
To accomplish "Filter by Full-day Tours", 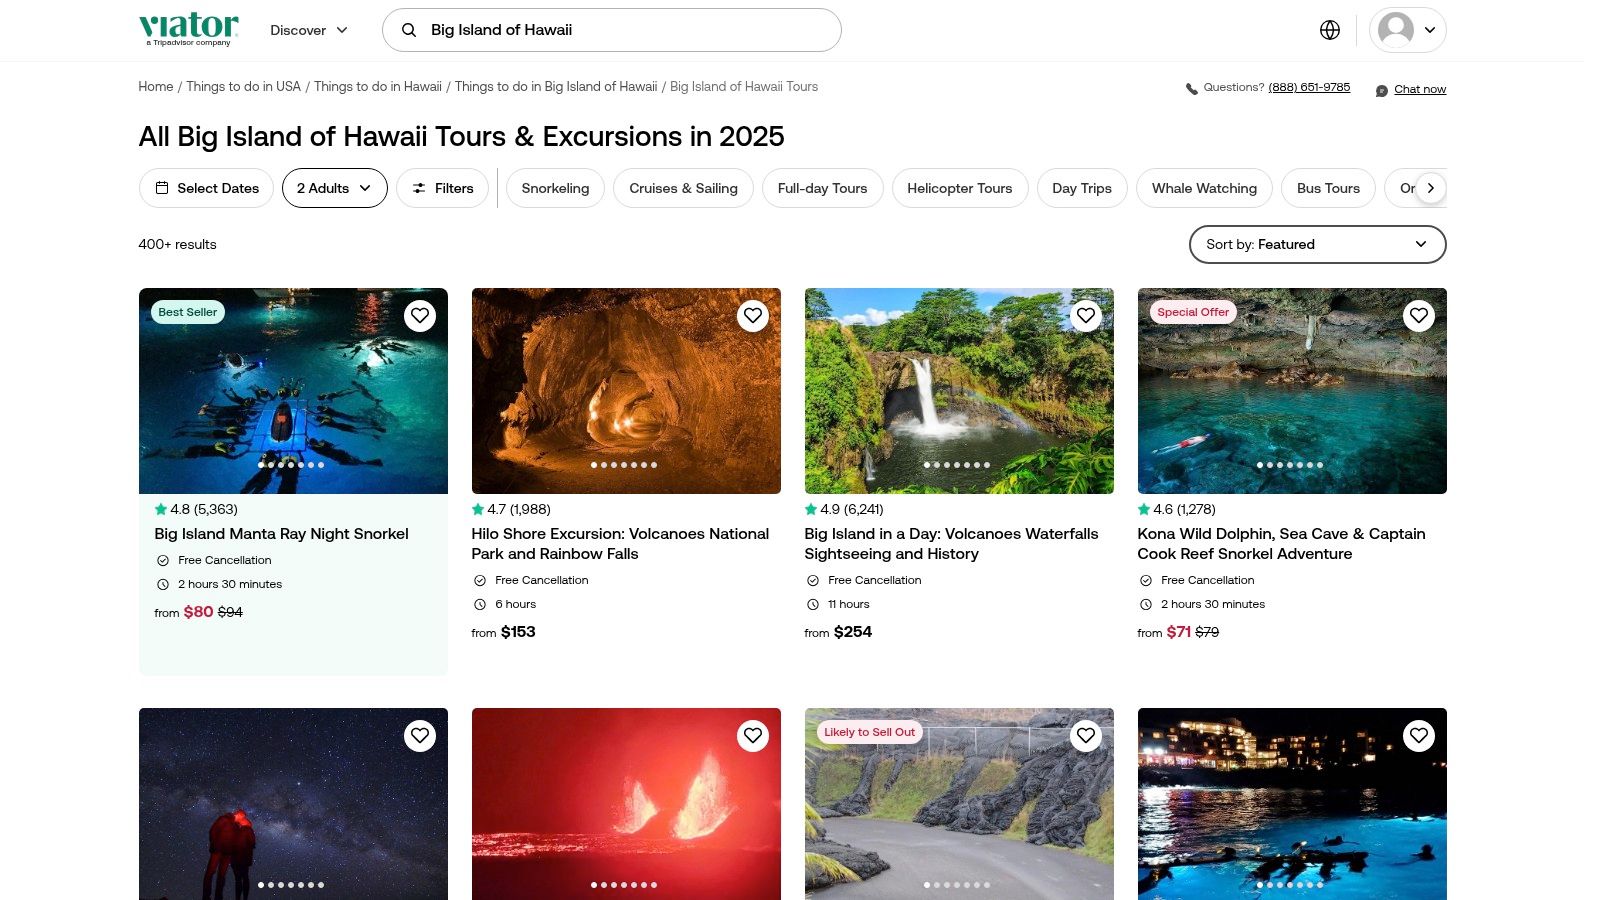I will (822, 188).
